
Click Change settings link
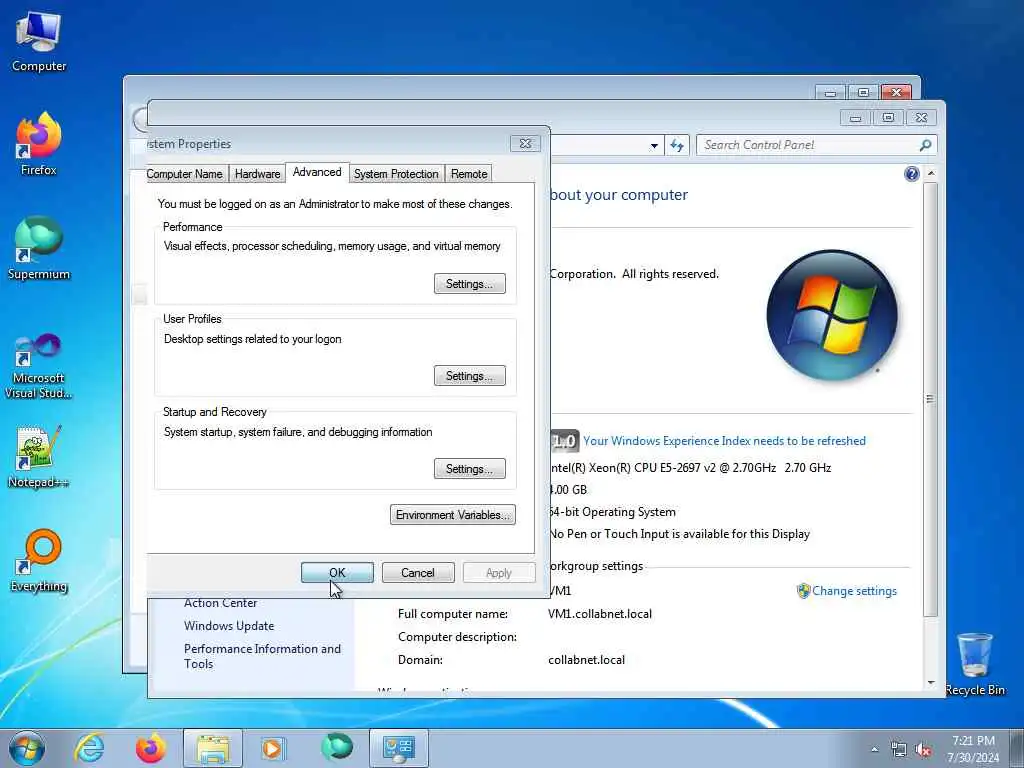pyautogui.click(x=854, y=590)
